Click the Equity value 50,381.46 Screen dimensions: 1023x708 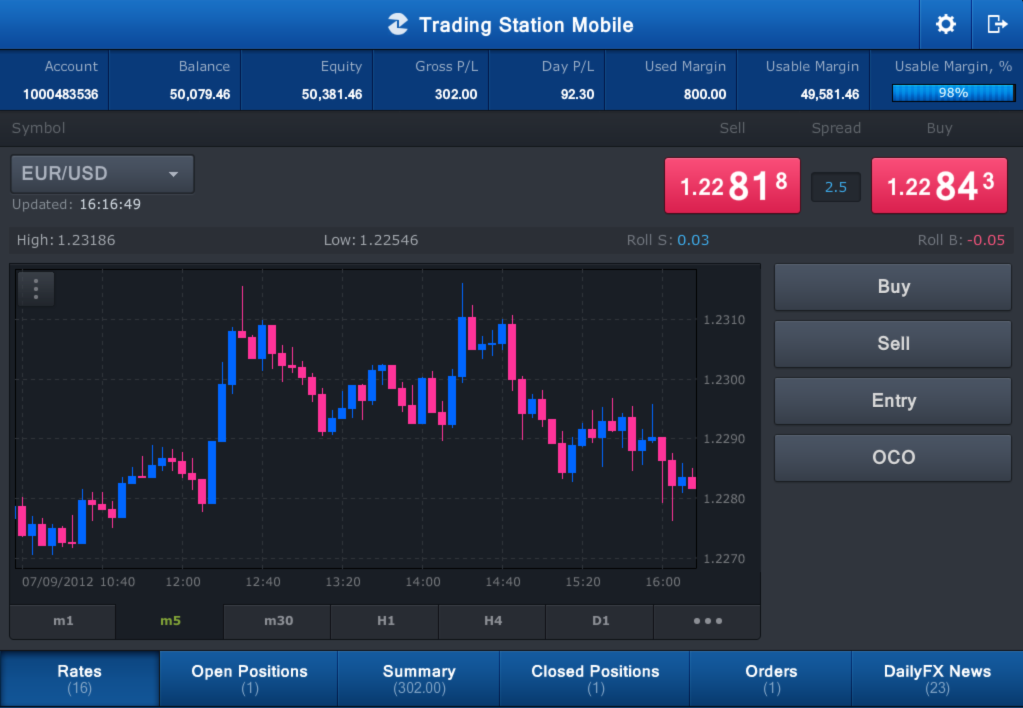point(331,95)
